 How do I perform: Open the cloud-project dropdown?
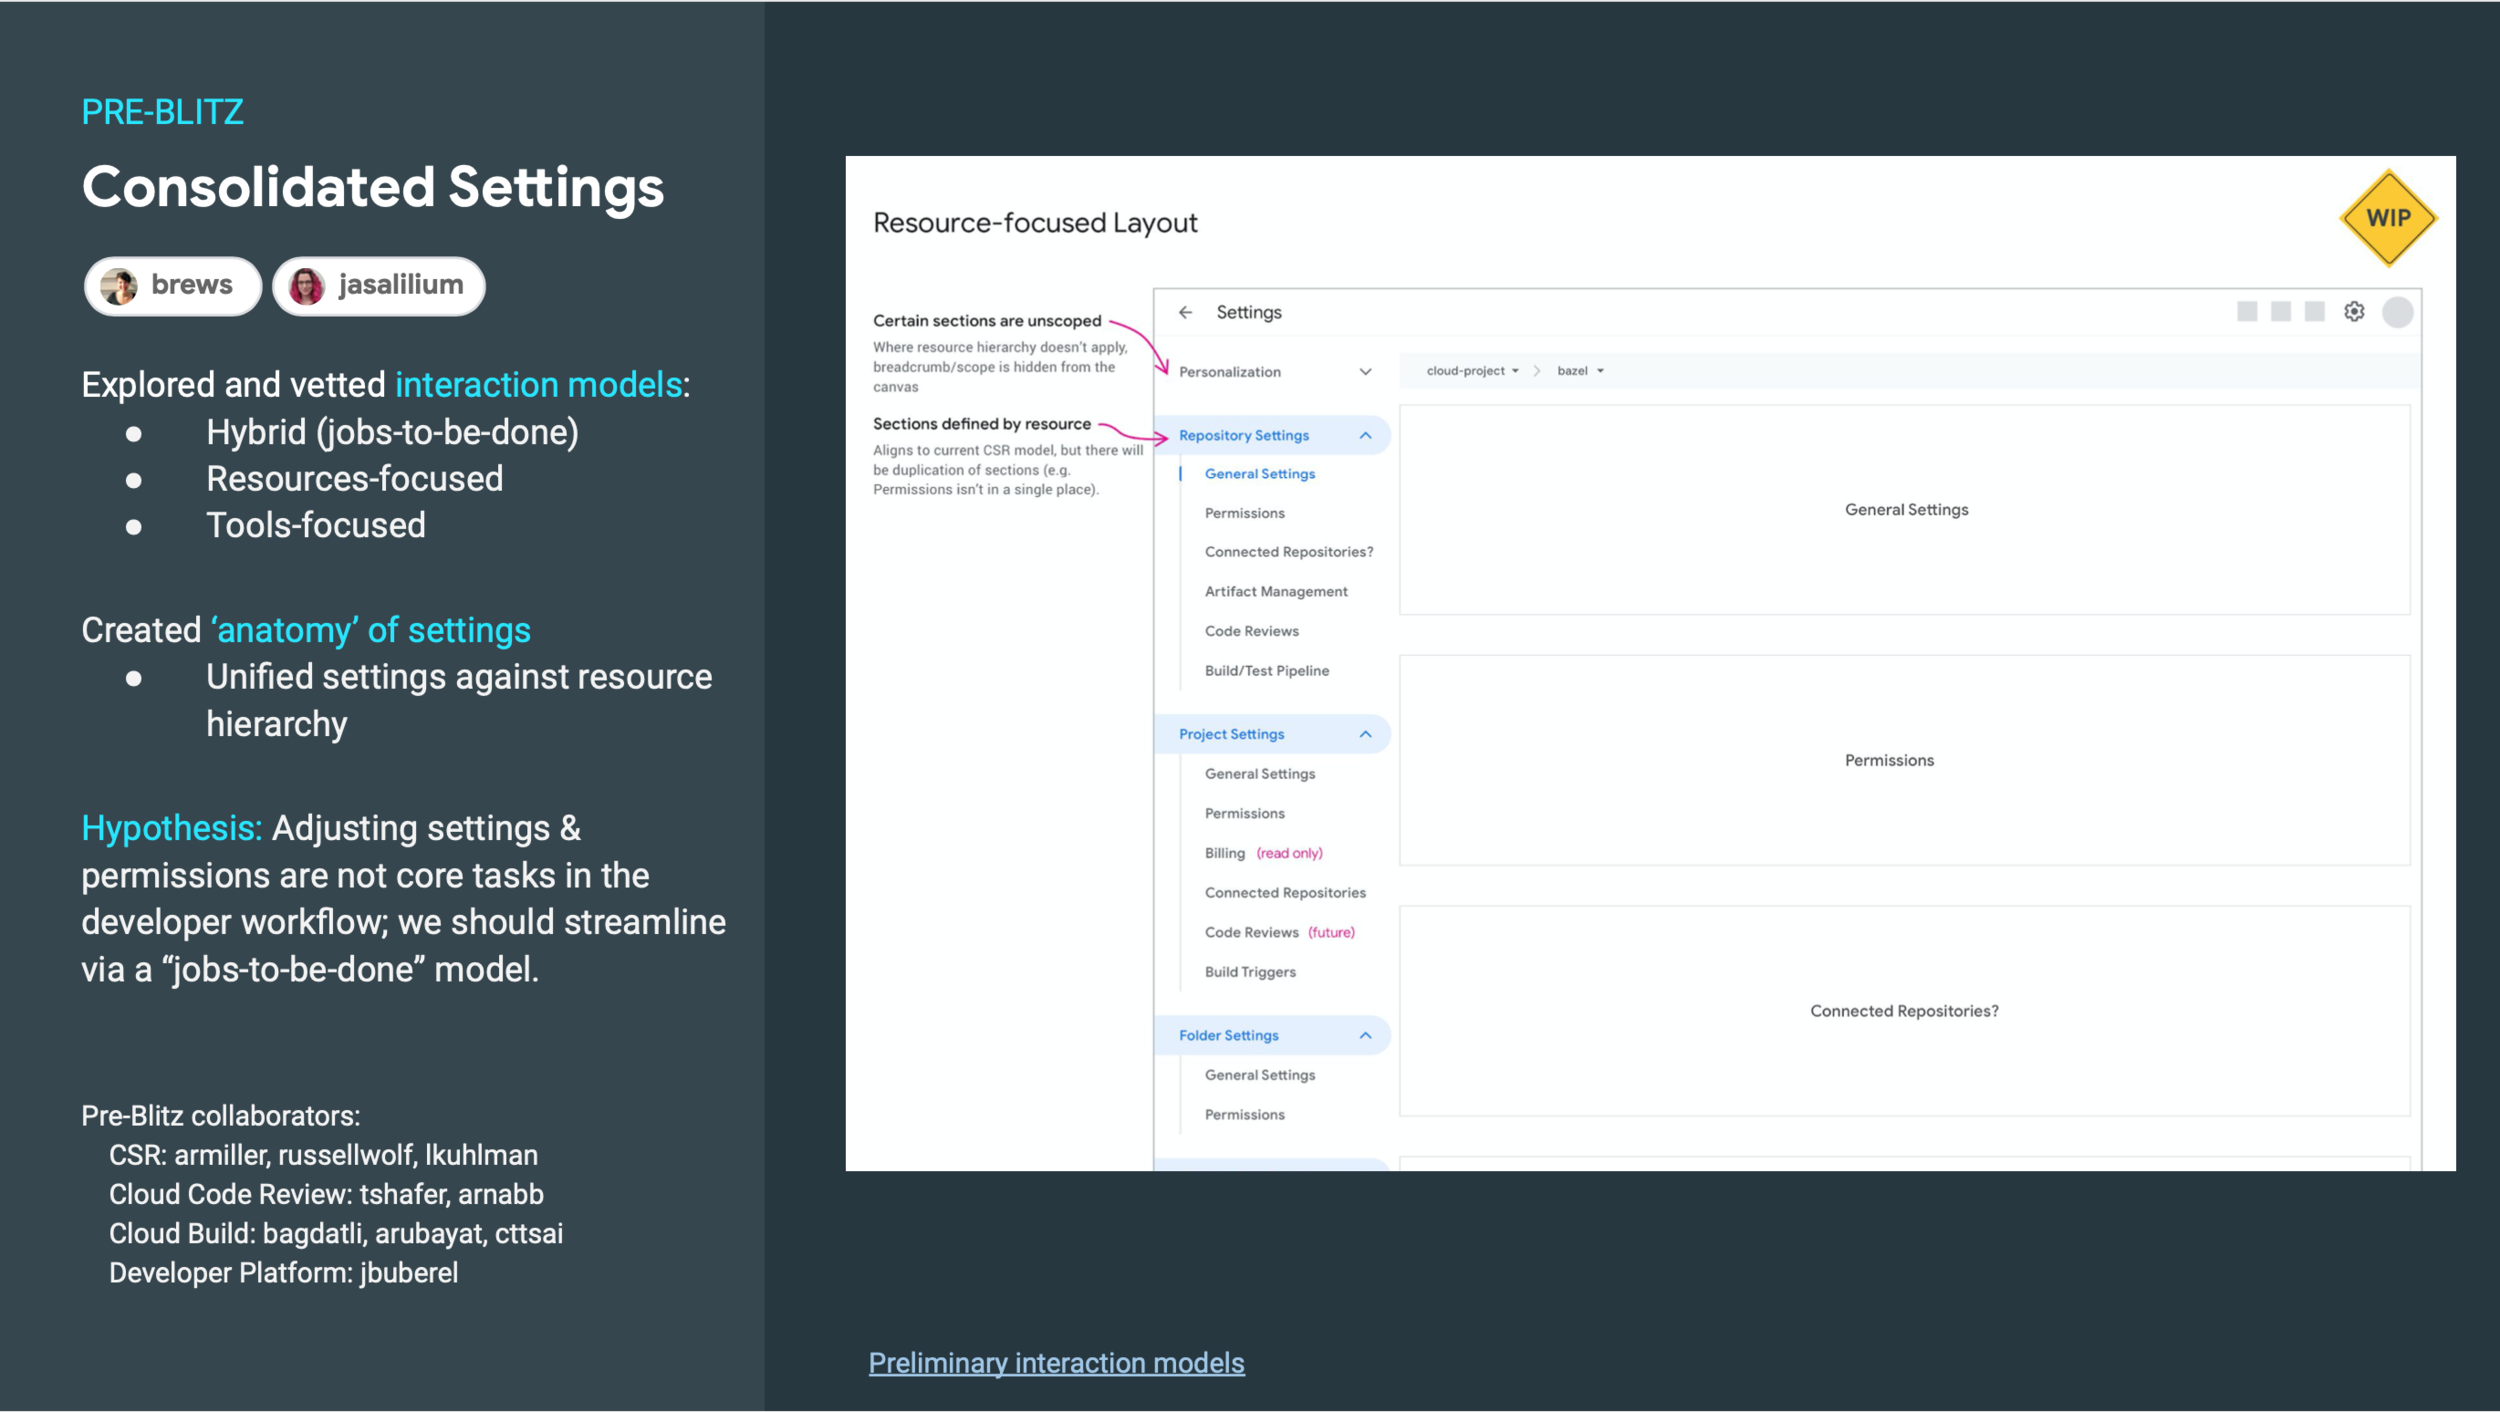point(1470,370)
